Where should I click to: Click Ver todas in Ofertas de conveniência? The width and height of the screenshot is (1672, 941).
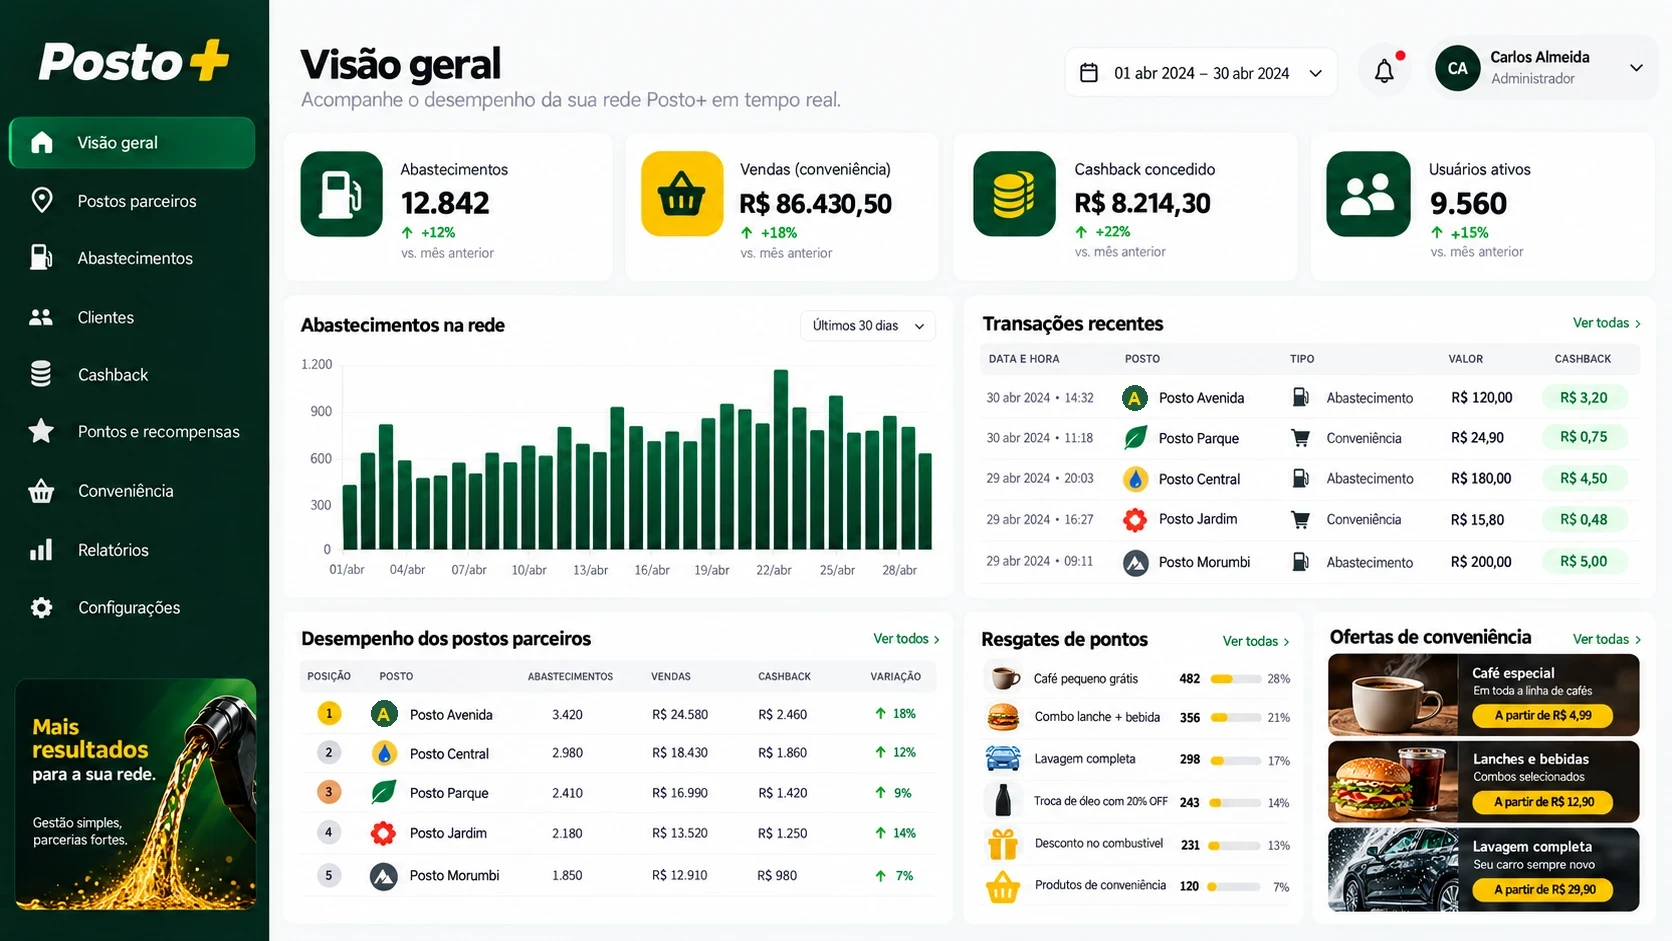coord(1606,639)
